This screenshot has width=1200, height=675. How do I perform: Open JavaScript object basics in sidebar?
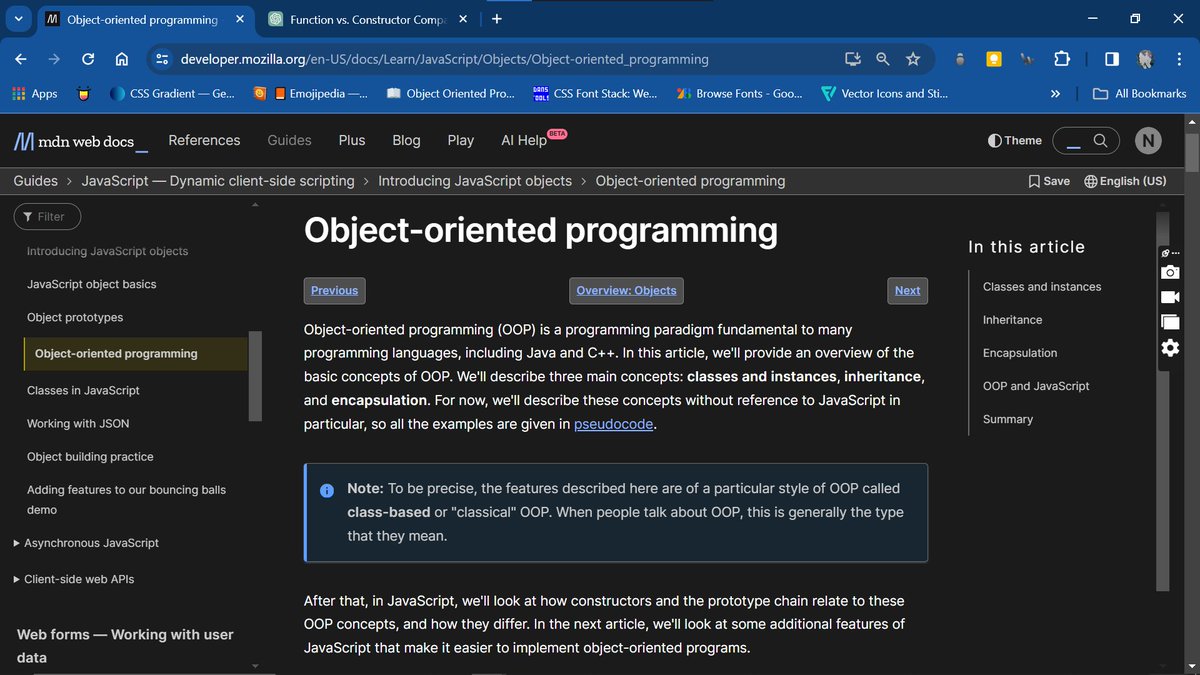tap(92, 284)
